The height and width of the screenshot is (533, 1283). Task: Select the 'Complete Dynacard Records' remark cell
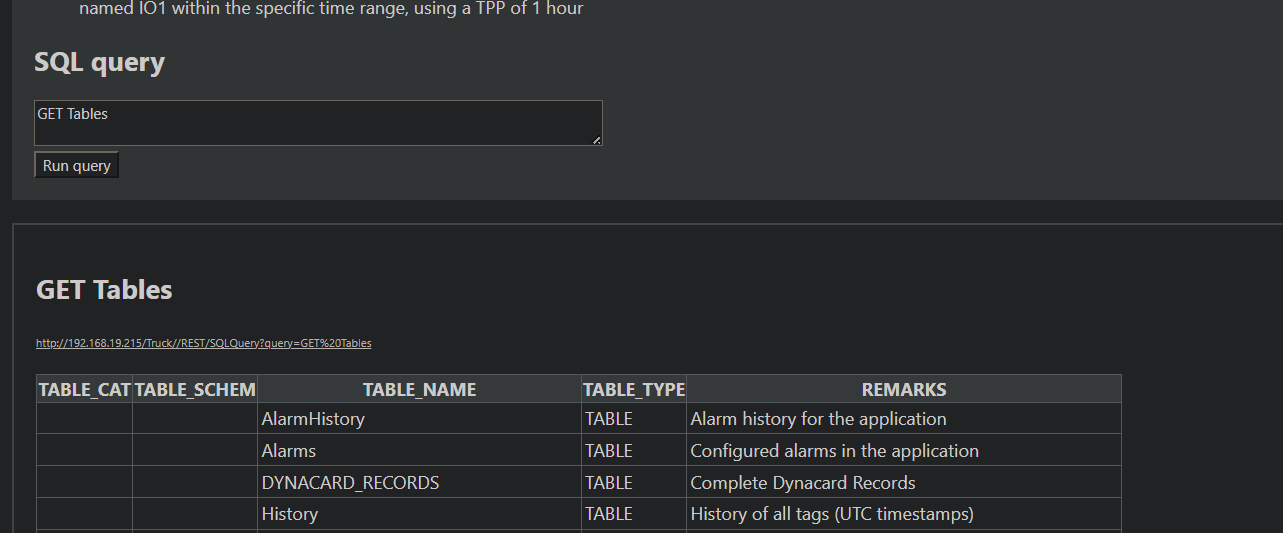[803, 483]
